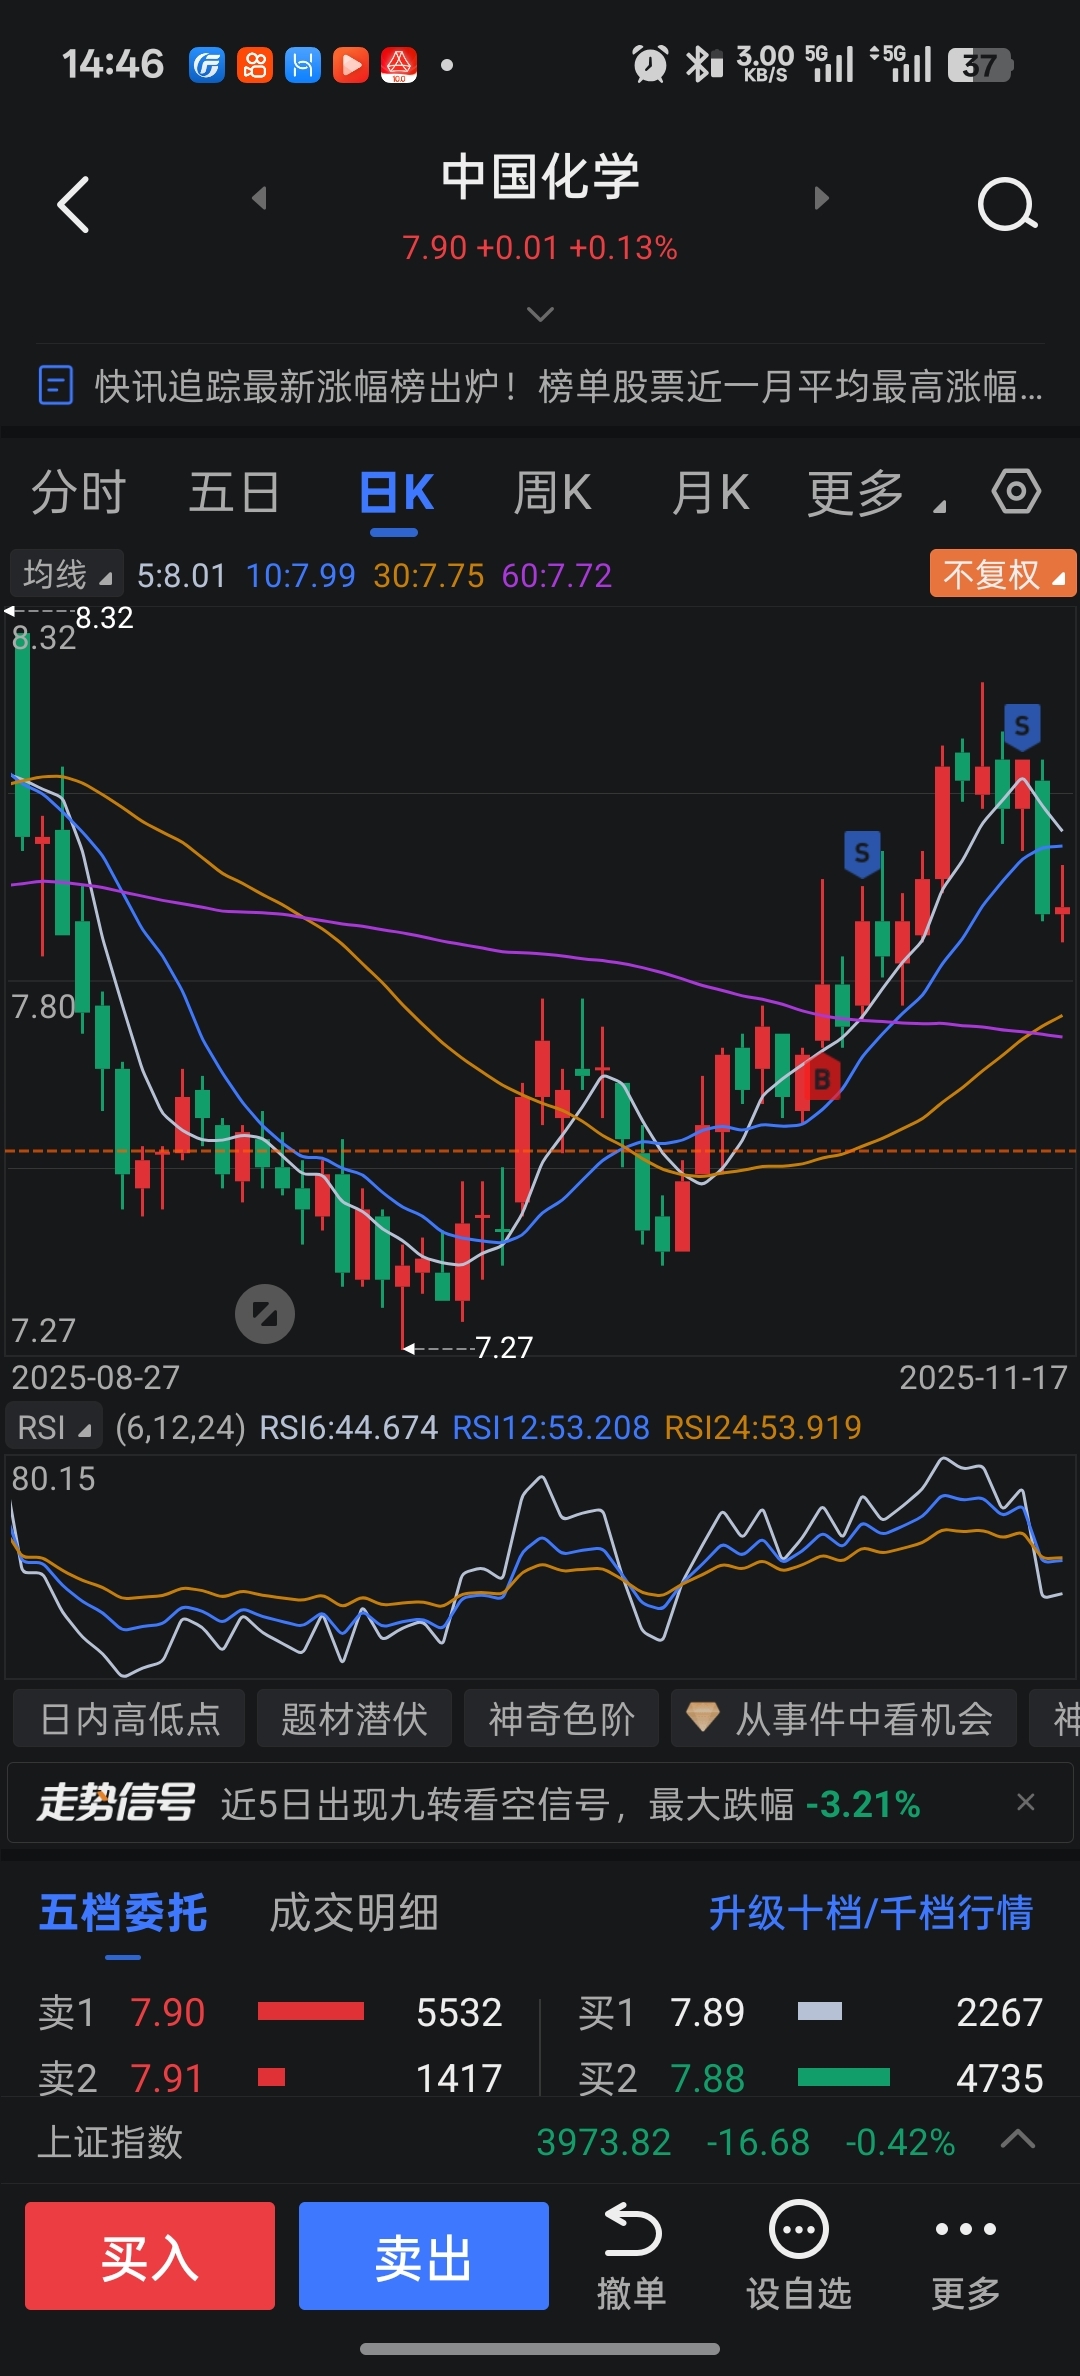Open chart settings hexagon icon
1080x2376 pixels.
click(x=1016, y=491)
